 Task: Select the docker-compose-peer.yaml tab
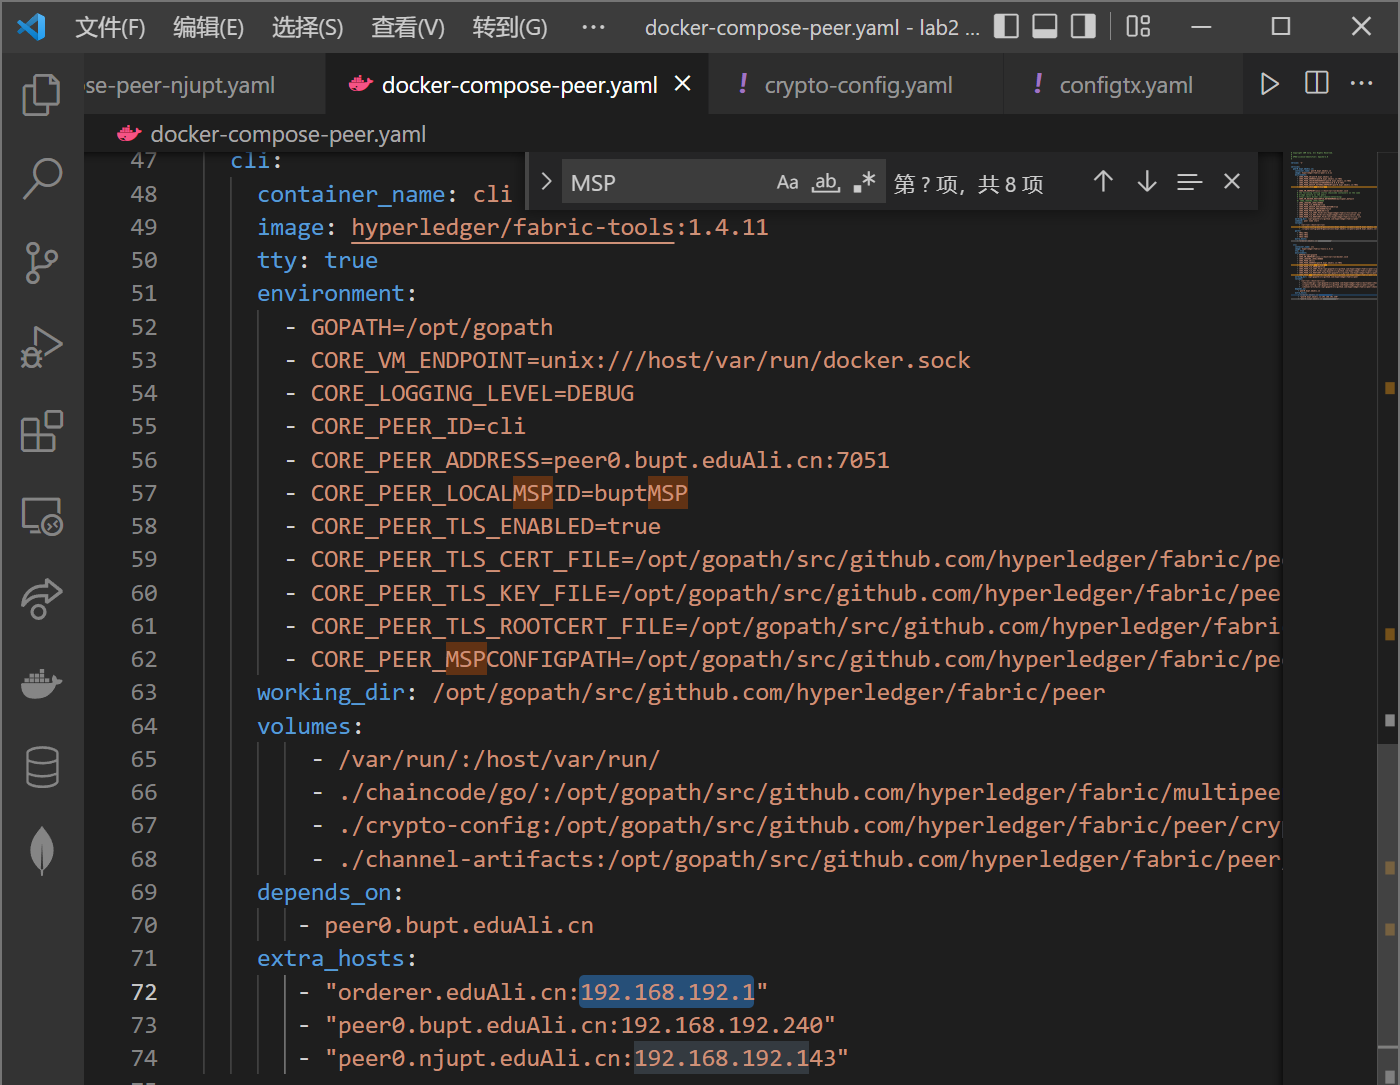point(518,85)
